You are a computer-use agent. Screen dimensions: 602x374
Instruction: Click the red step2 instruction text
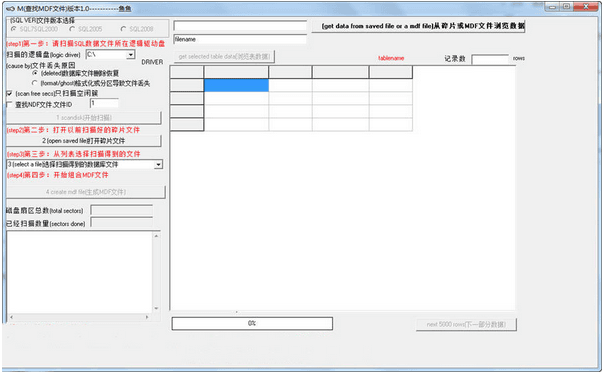tap(73, 130)
